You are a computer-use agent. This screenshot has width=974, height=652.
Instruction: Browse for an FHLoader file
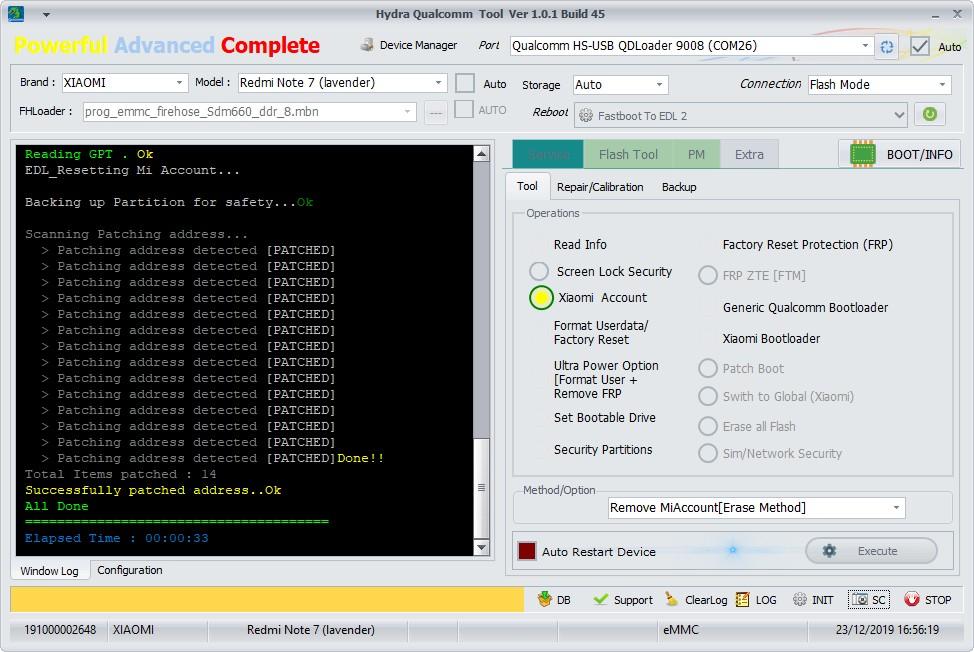(x=436, y=112)
